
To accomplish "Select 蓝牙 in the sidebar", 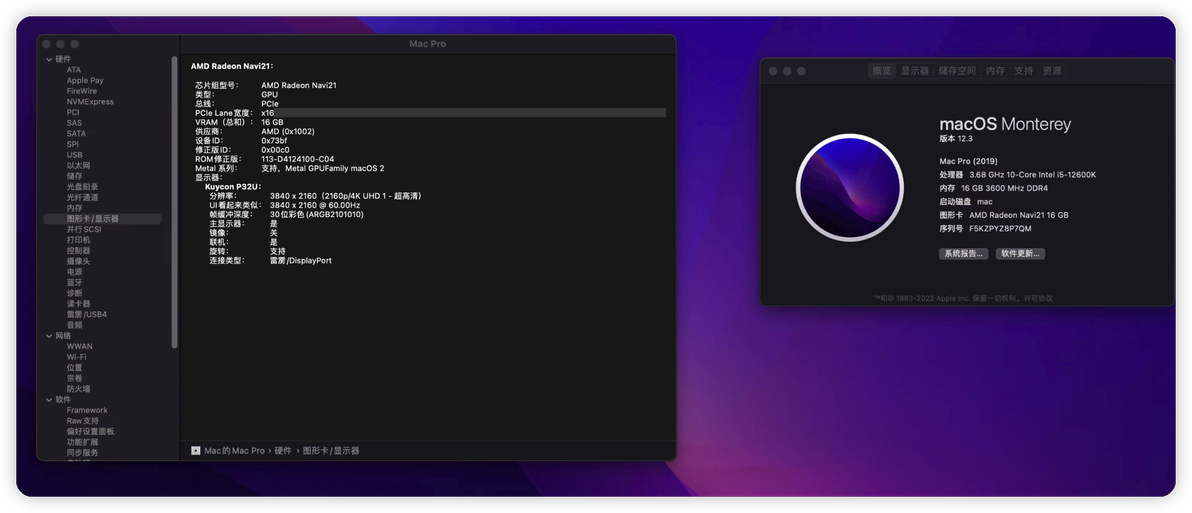I will [x=74, y=283].
